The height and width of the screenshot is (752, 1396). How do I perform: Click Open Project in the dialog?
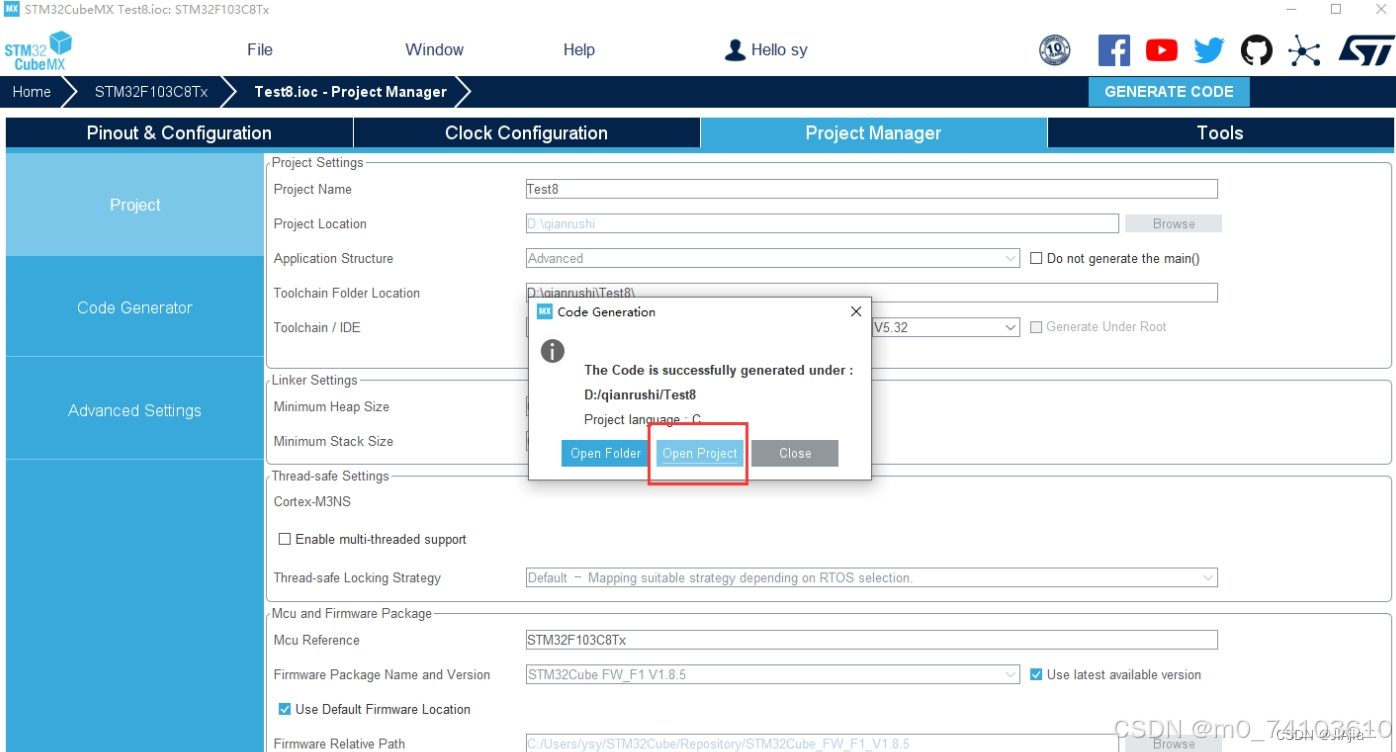[700, 453]
